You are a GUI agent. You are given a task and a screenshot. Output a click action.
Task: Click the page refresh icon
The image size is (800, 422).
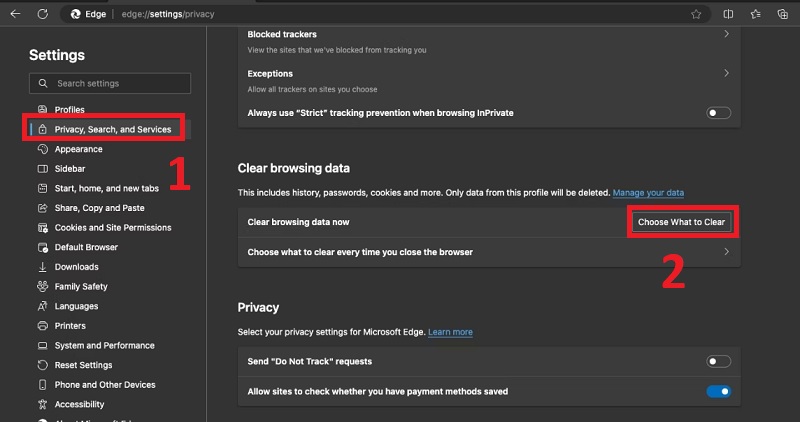[42, 14]
